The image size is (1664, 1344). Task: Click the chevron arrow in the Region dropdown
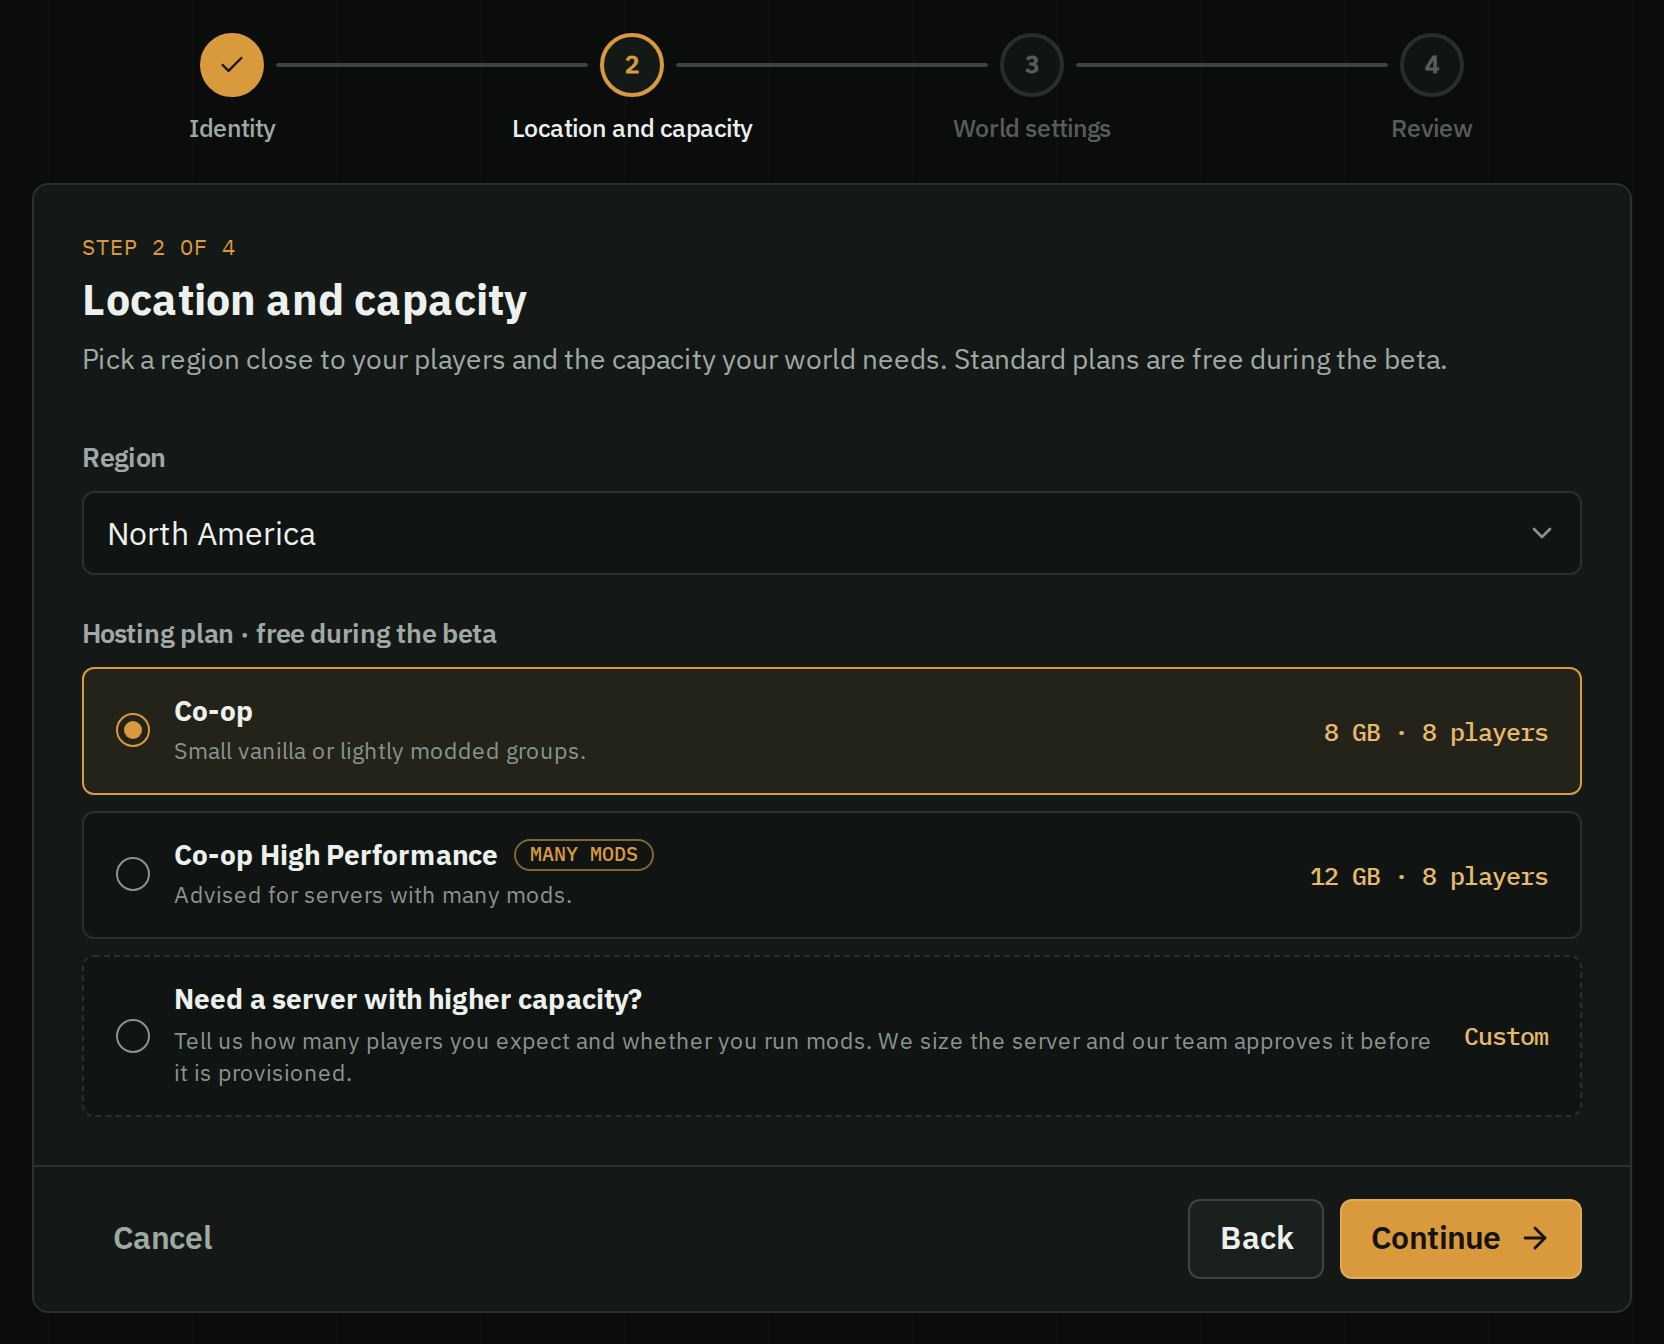(1542, 533)
